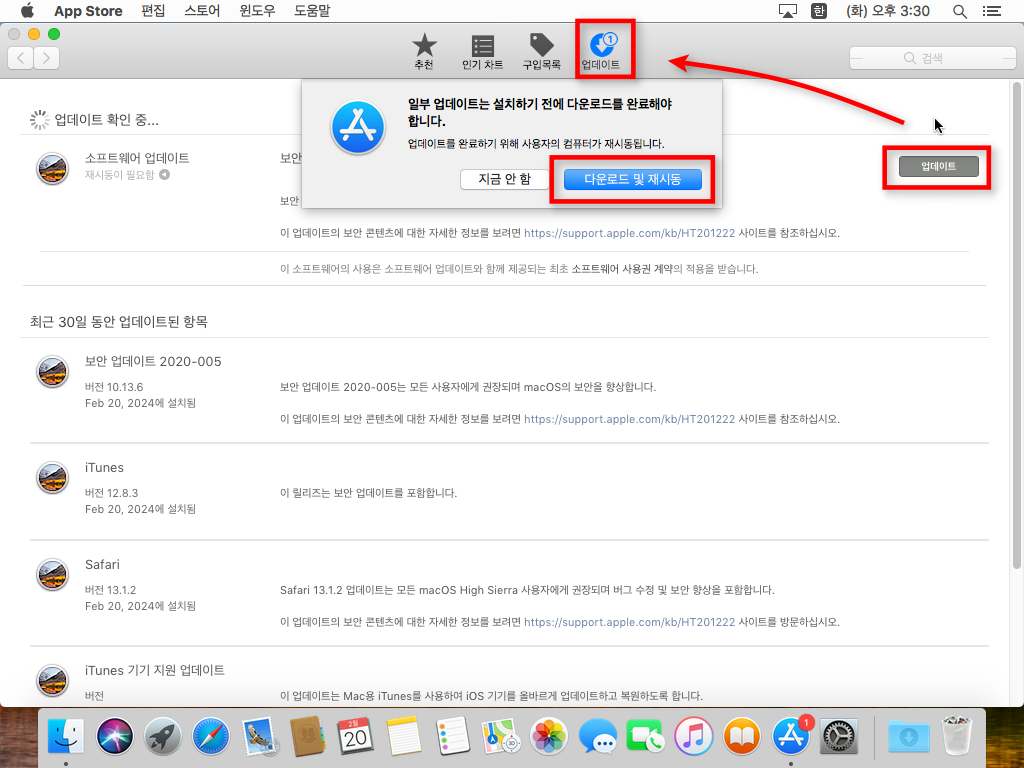Click the 업데이트 확인 중... status text

(x=106, y=120)
